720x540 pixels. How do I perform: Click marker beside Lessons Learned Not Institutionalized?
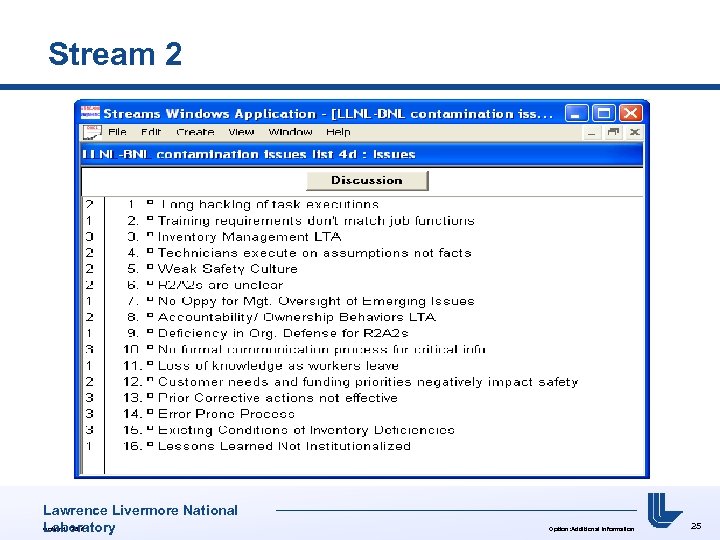150,444
